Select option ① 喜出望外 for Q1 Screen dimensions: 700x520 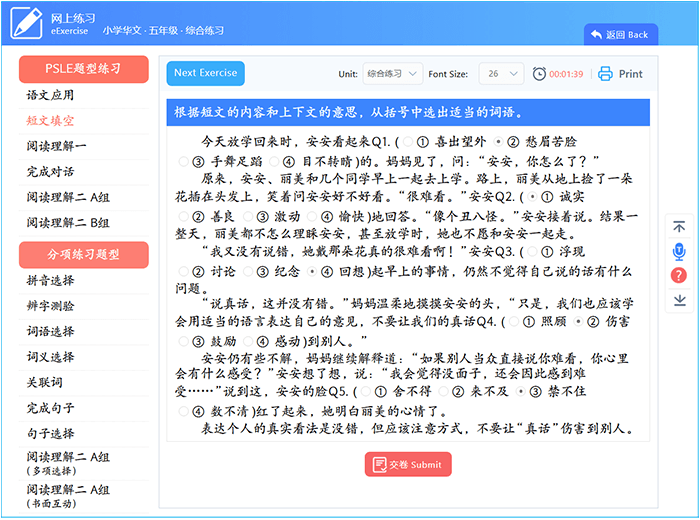point(408,142)
